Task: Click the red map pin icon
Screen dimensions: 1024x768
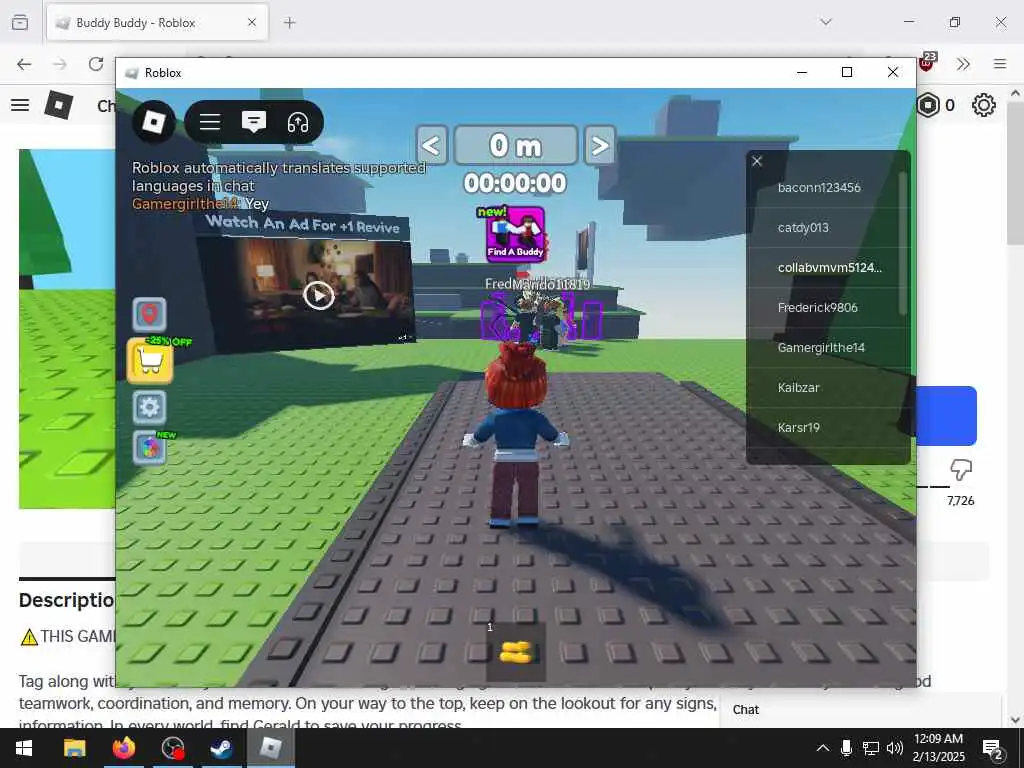Action: (x=150, y=314)
